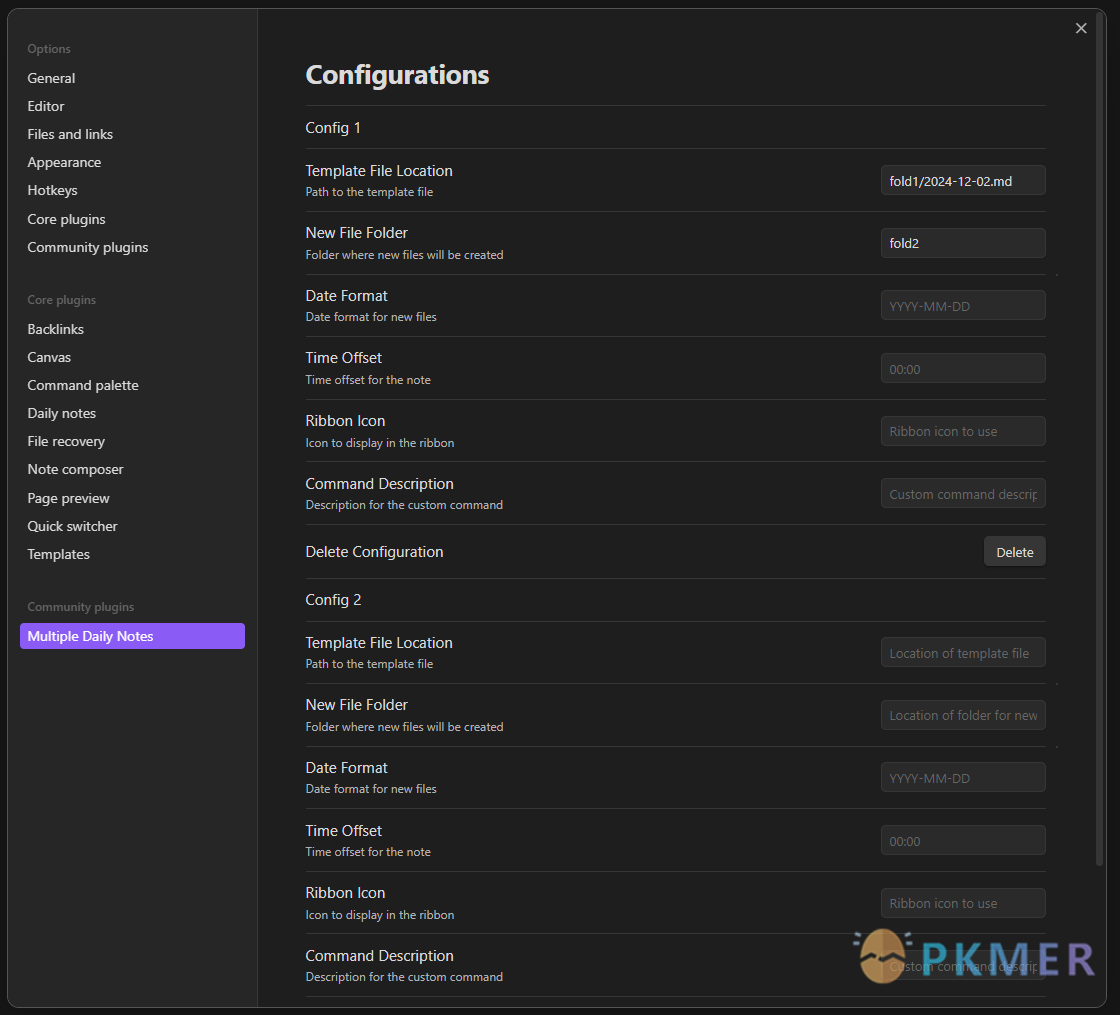The image size is (1120, 1015).
Task: Close the settings dialog
Action: click(x=1081, y=28)
